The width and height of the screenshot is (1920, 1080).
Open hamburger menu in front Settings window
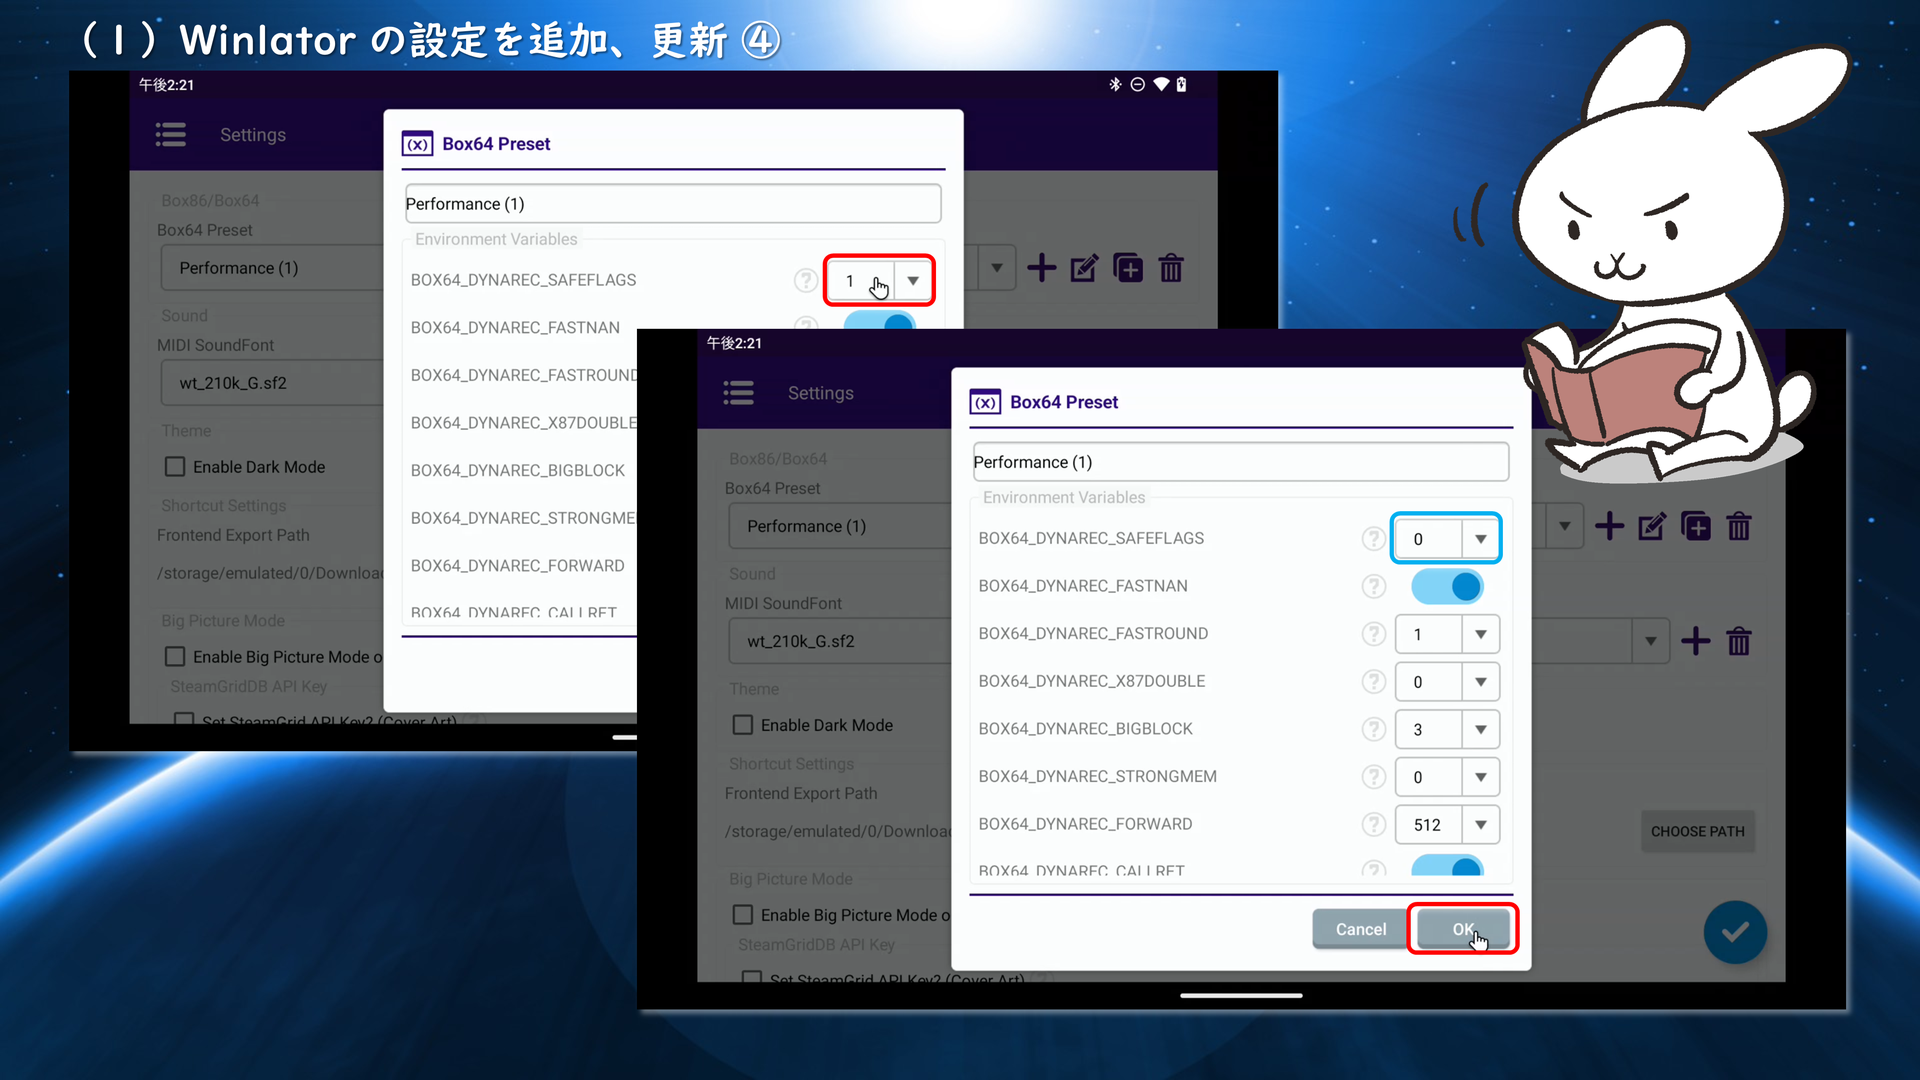click(x=738, y=393)
